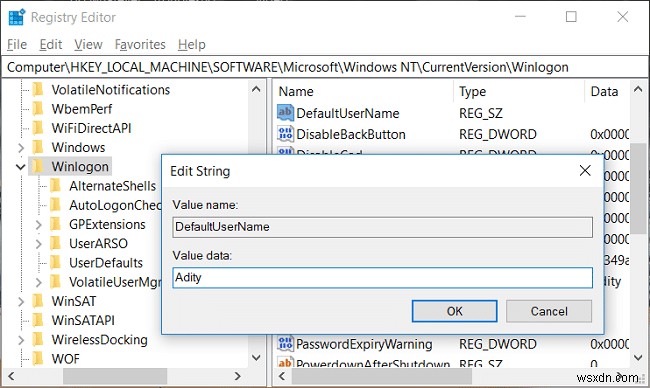This screenshot has width=650, height=388.
Task: Click the WOF folder icon
Action: [38, 359]
